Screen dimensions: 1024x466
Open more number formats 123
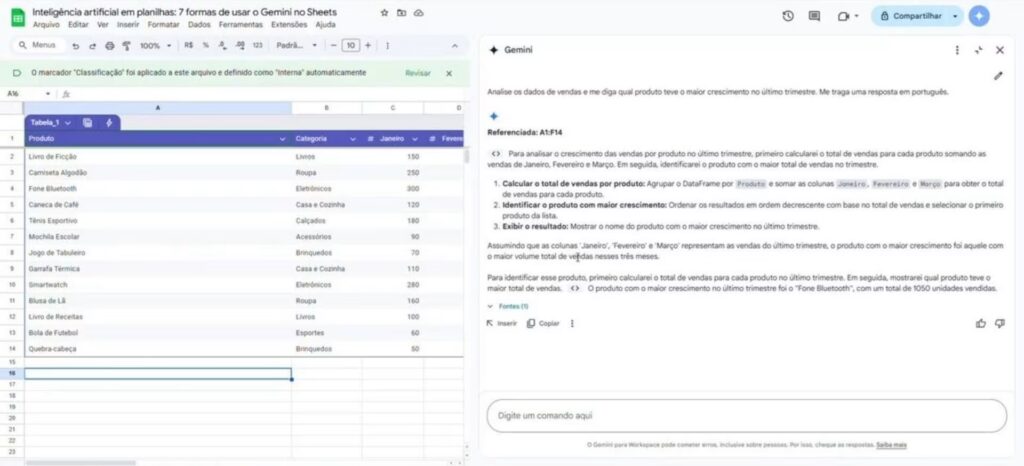(257, 46)
